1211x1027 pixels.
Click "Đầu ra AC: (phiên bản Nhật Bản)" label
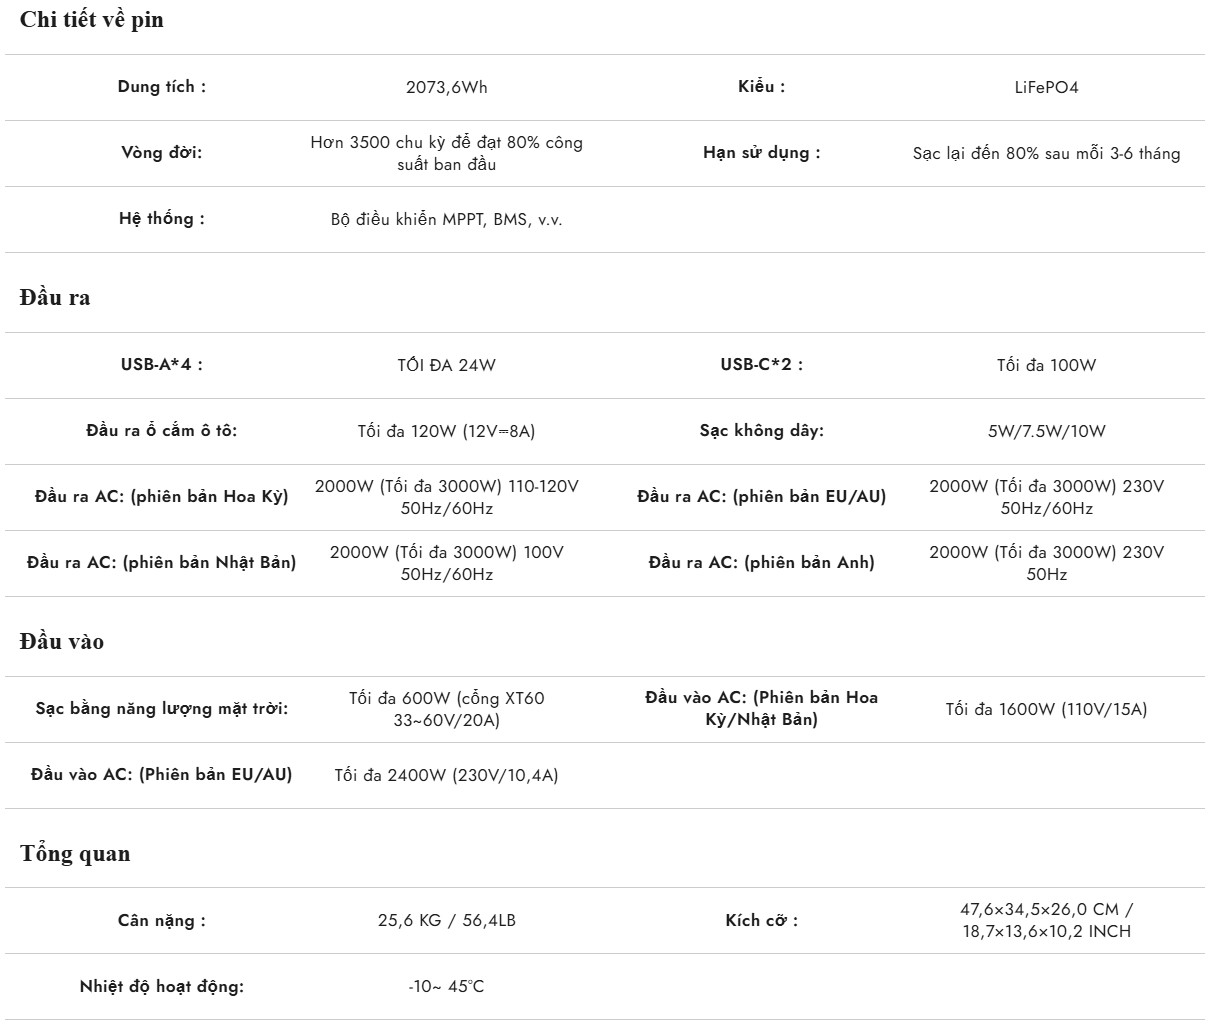pyautogui.click(x=162, y=563)
